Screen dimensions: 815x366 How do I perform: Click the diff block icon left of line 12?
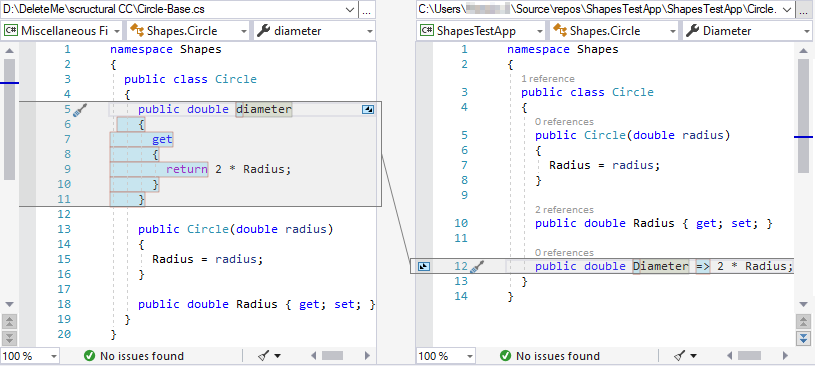pyautogui.click(x=424, y=266)
